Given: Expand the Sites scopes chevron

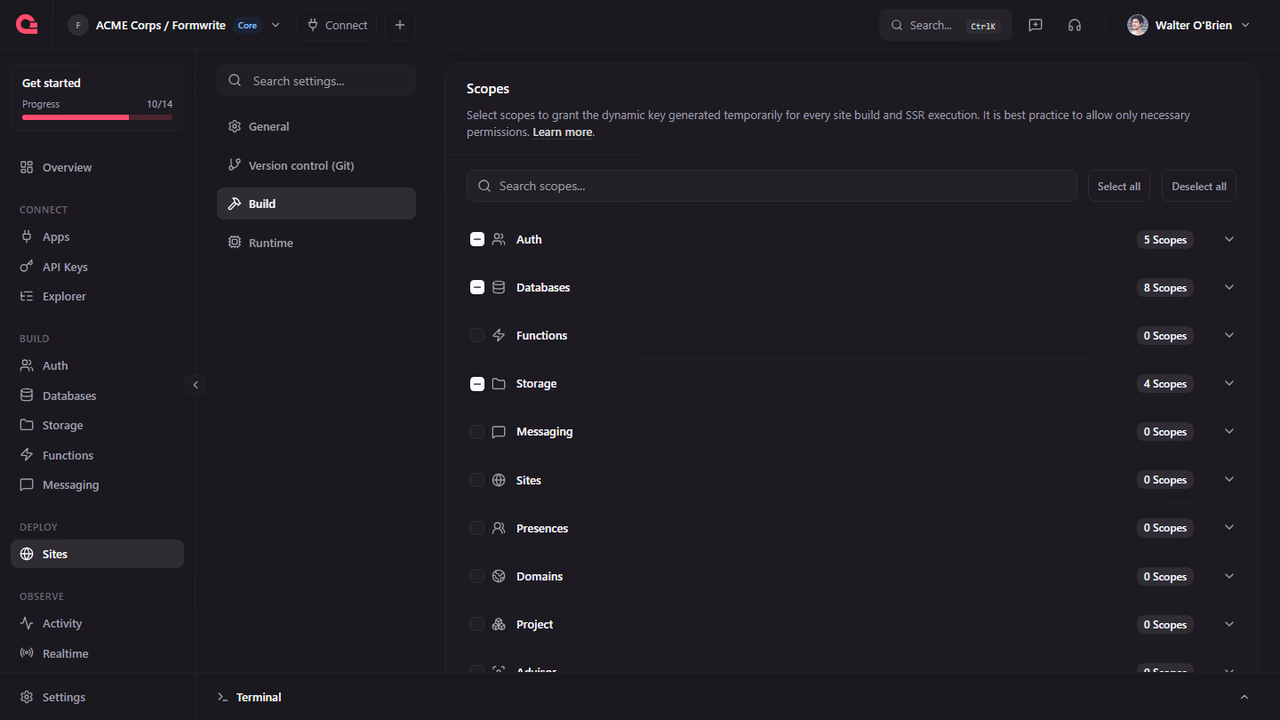Looking at the screenshot, I should [1230, 479].
